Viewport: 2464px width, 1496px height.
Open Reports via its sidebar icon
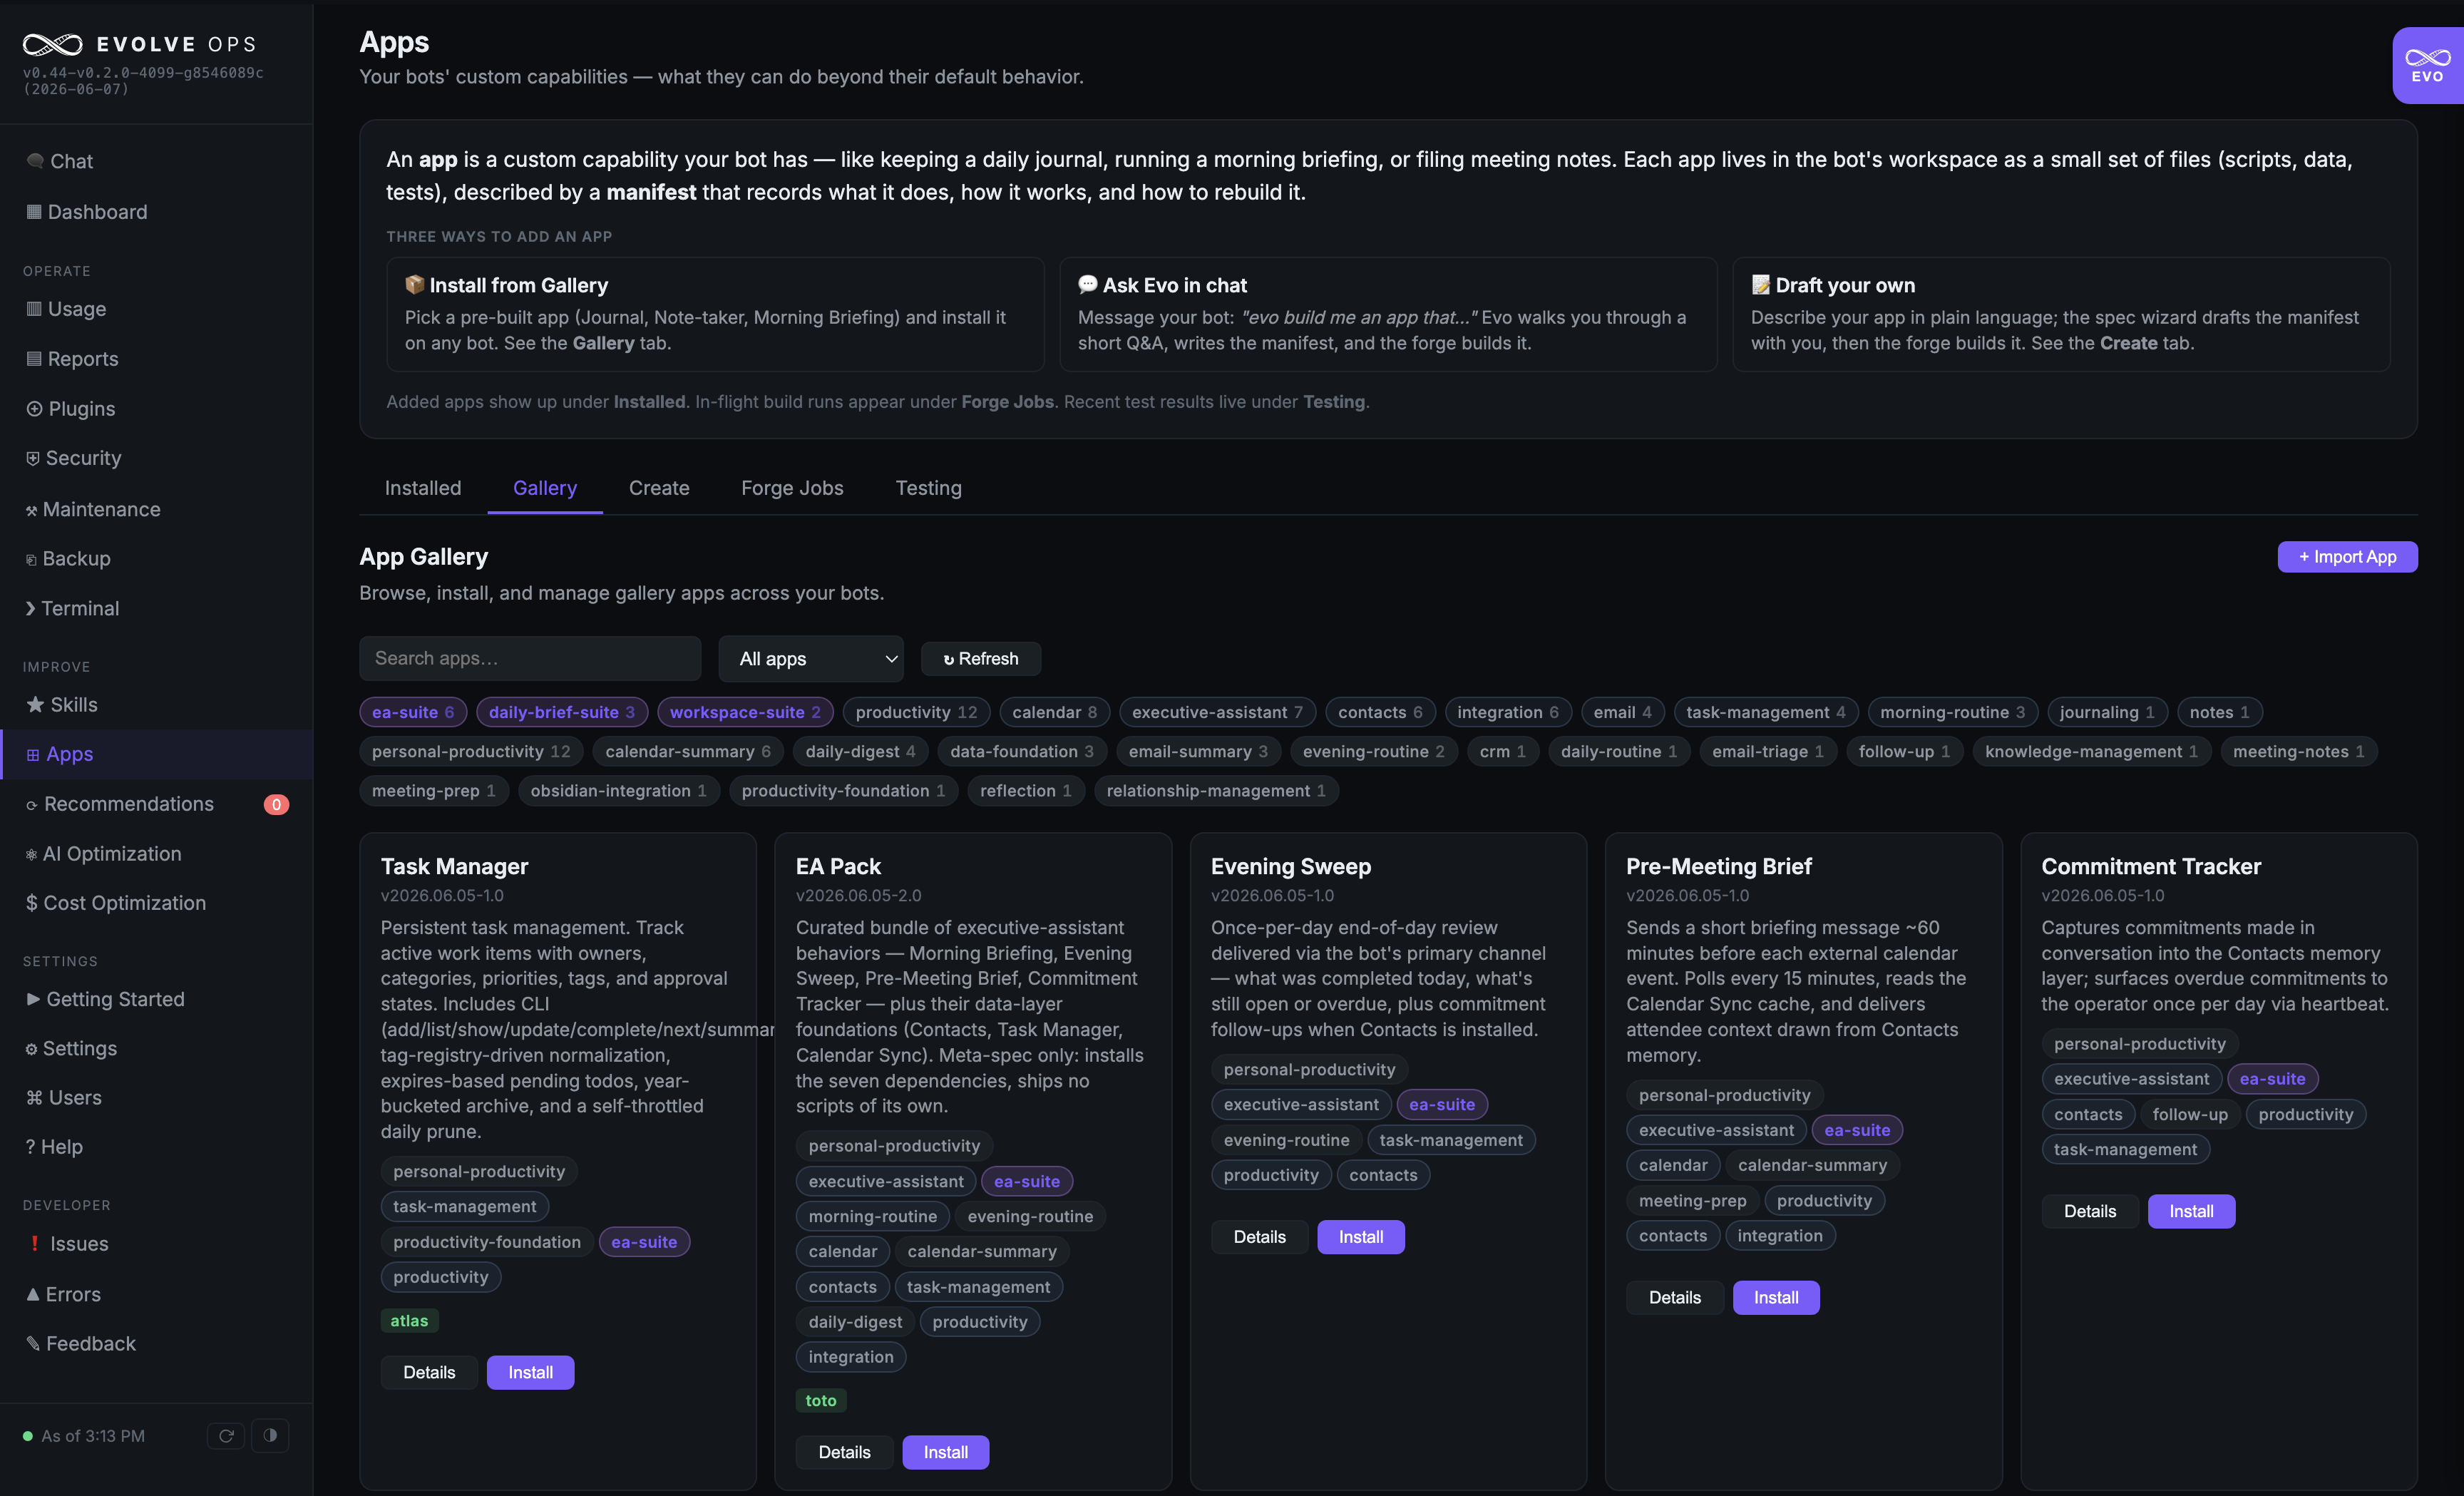point(34,359)
